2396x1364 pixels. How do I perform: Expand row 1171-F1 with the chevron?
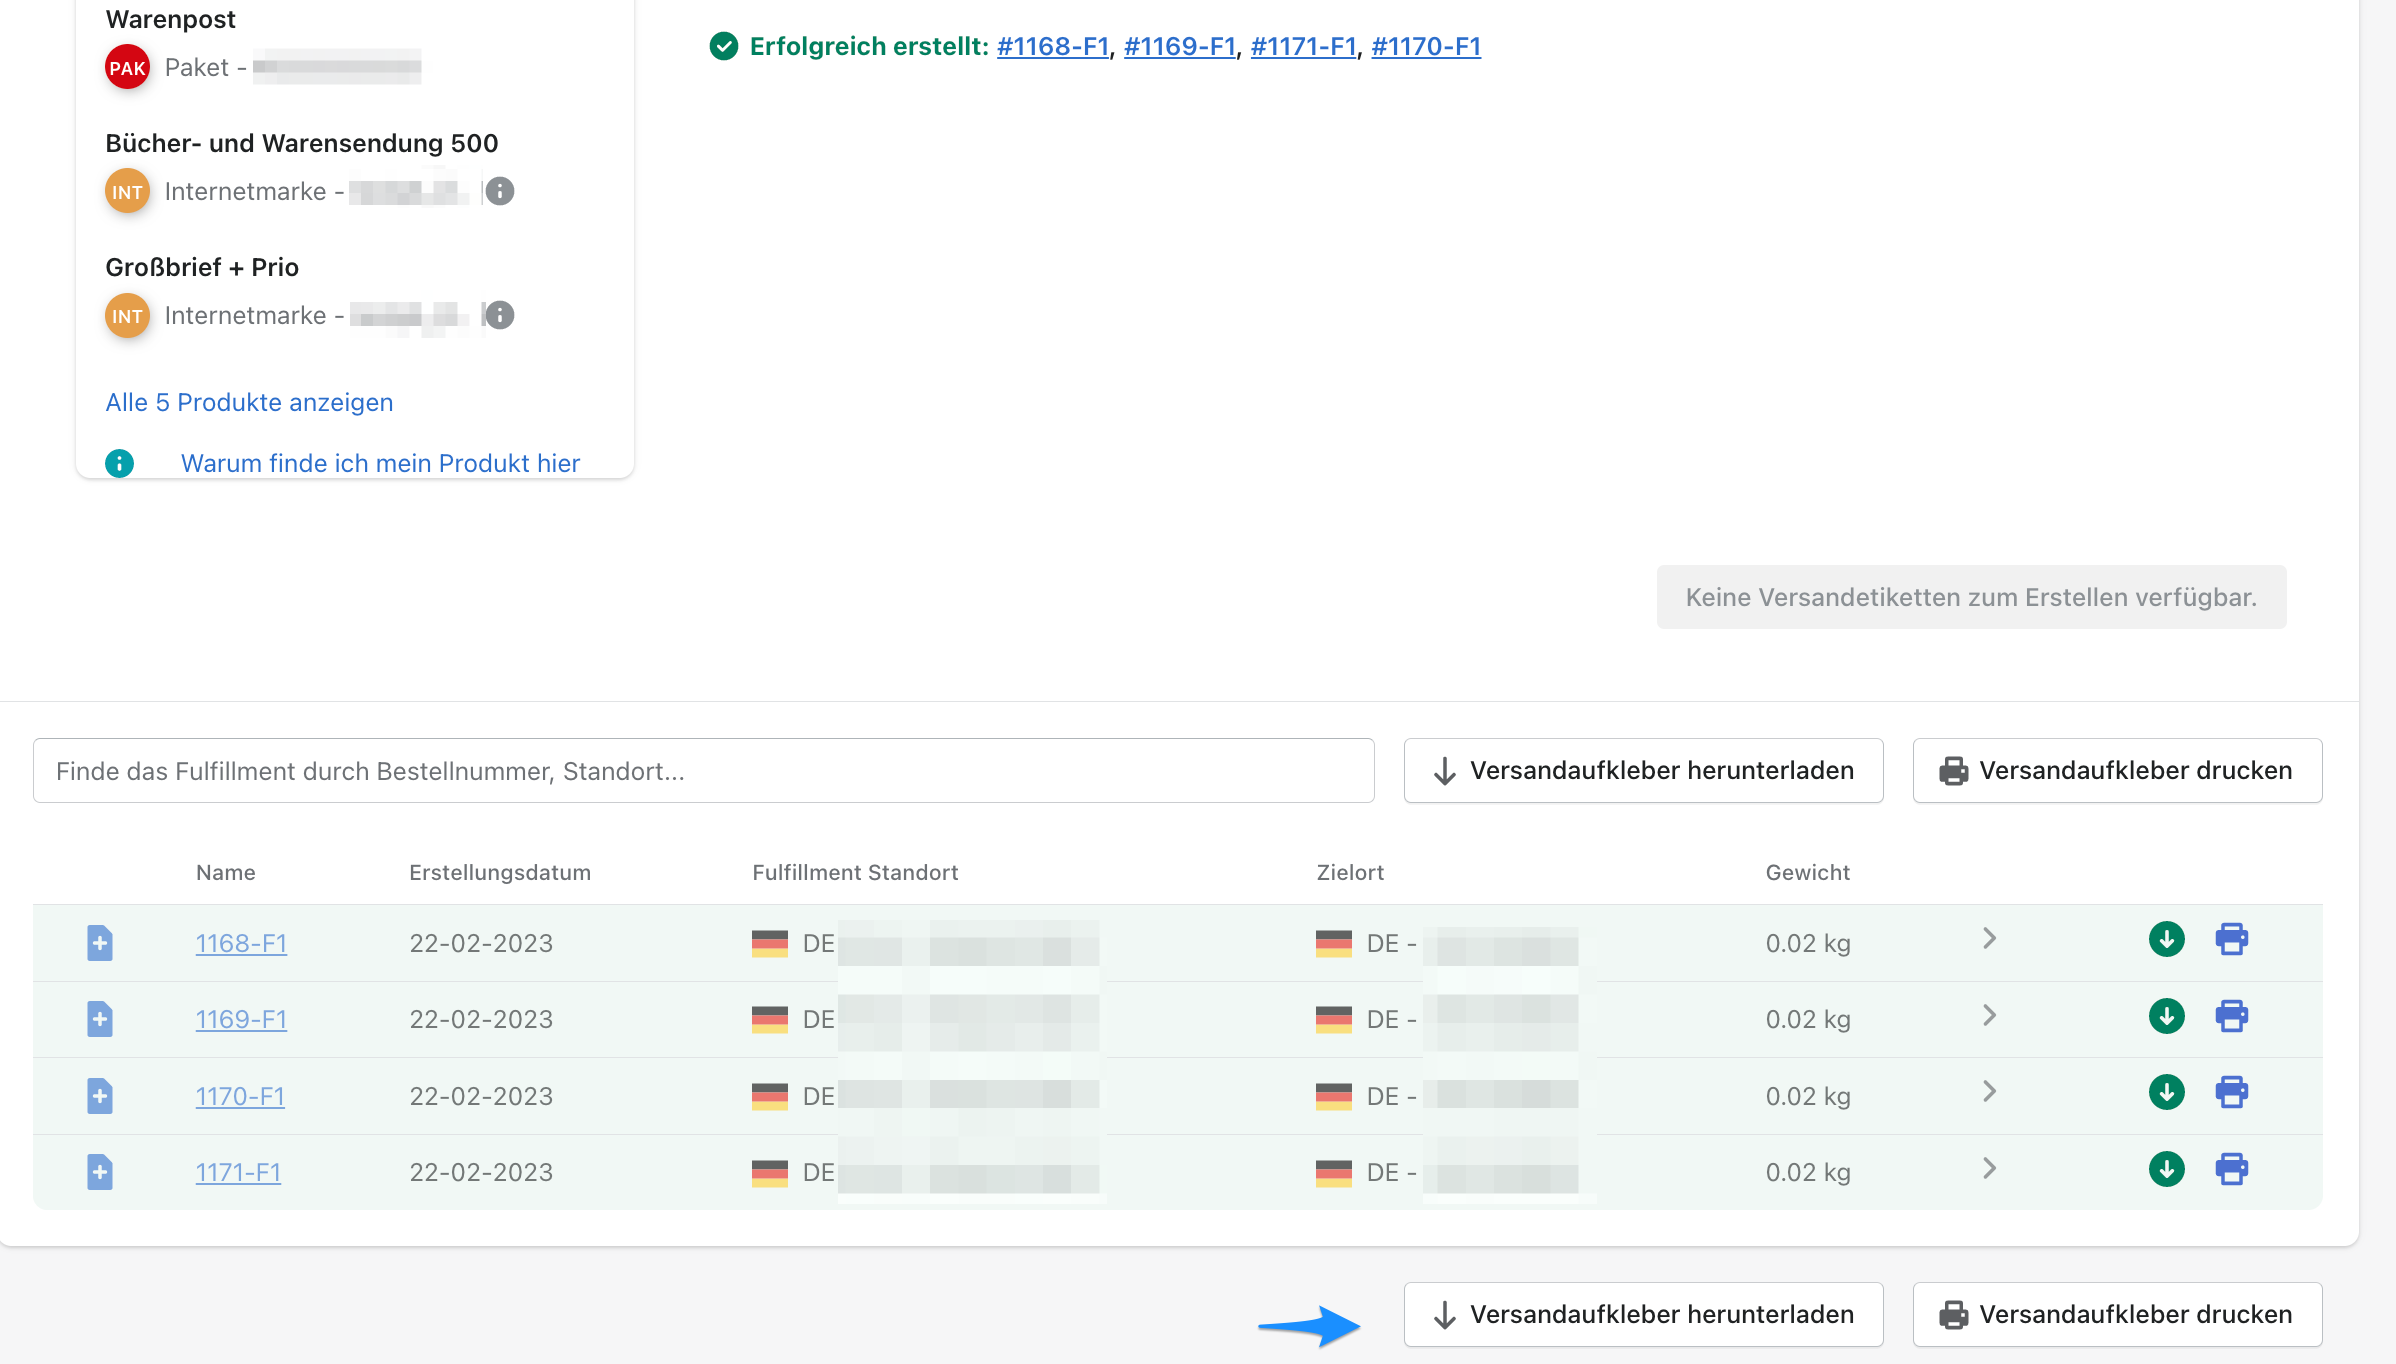tap(1989, 1168)
